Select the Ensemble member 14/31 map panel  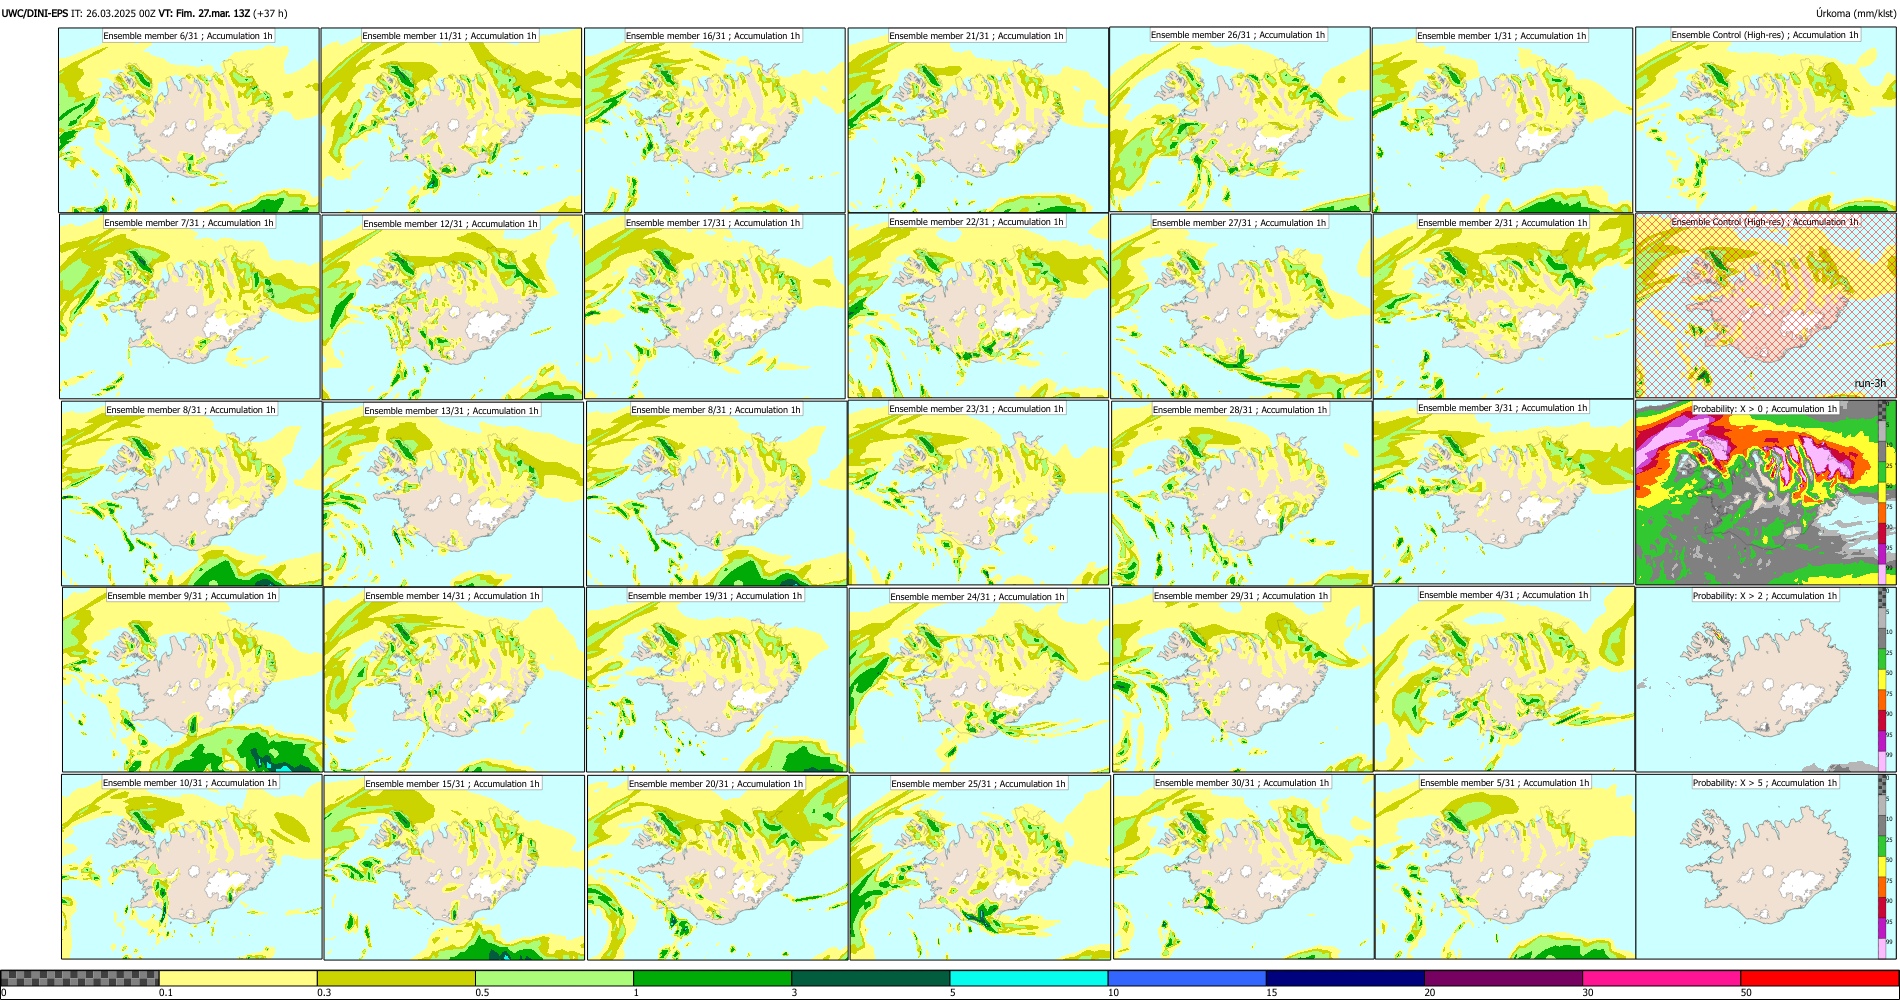[454, 680]
